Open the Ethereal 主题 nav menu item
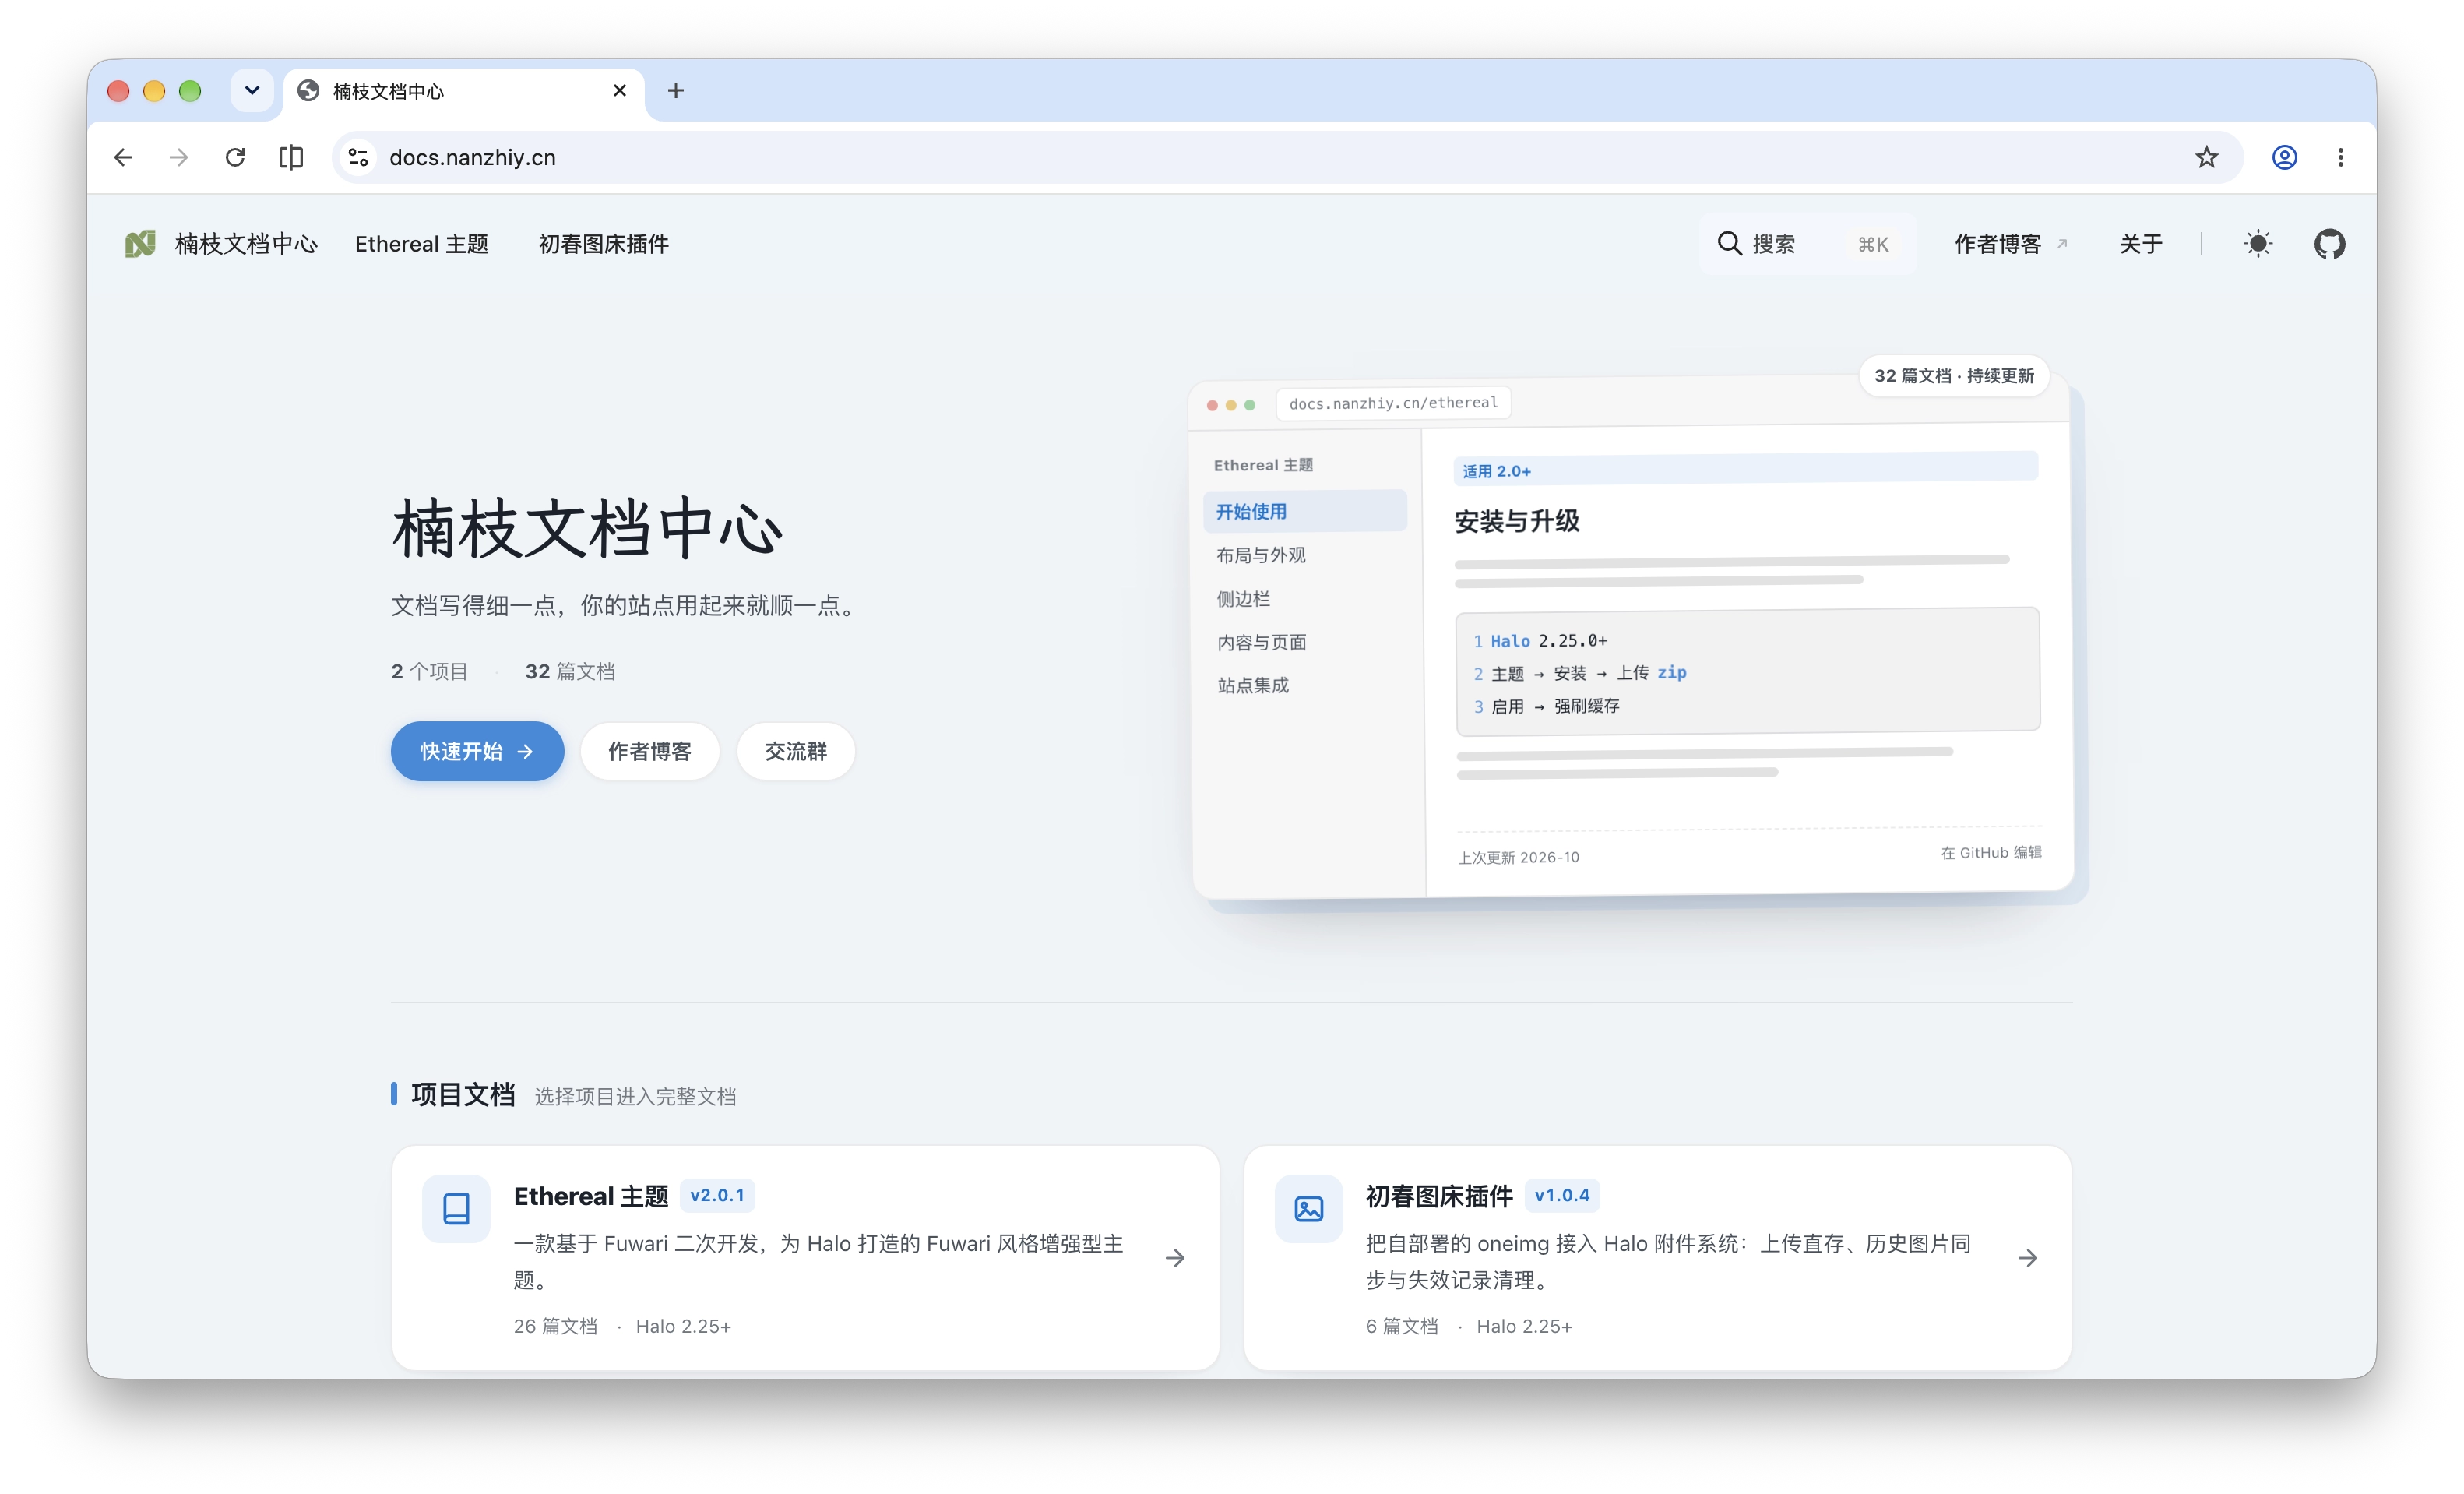Image resolution: width=2464 pixels, height=1494 pixels. (421, 243)
